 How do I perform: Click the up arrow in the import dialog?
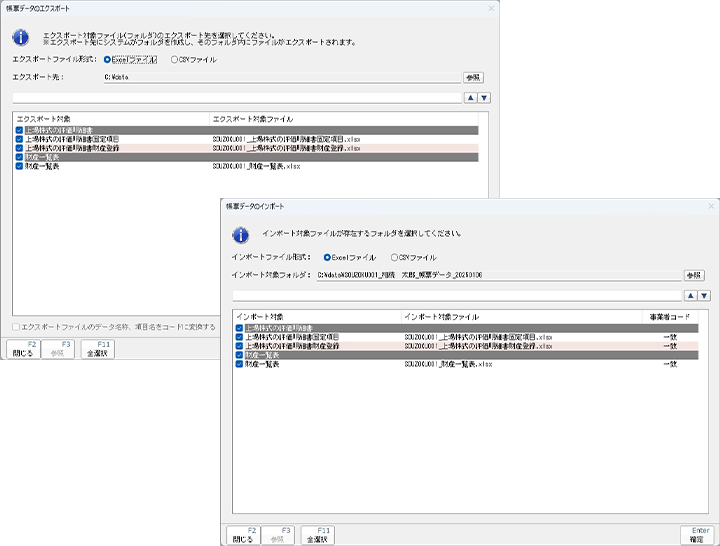690,296
